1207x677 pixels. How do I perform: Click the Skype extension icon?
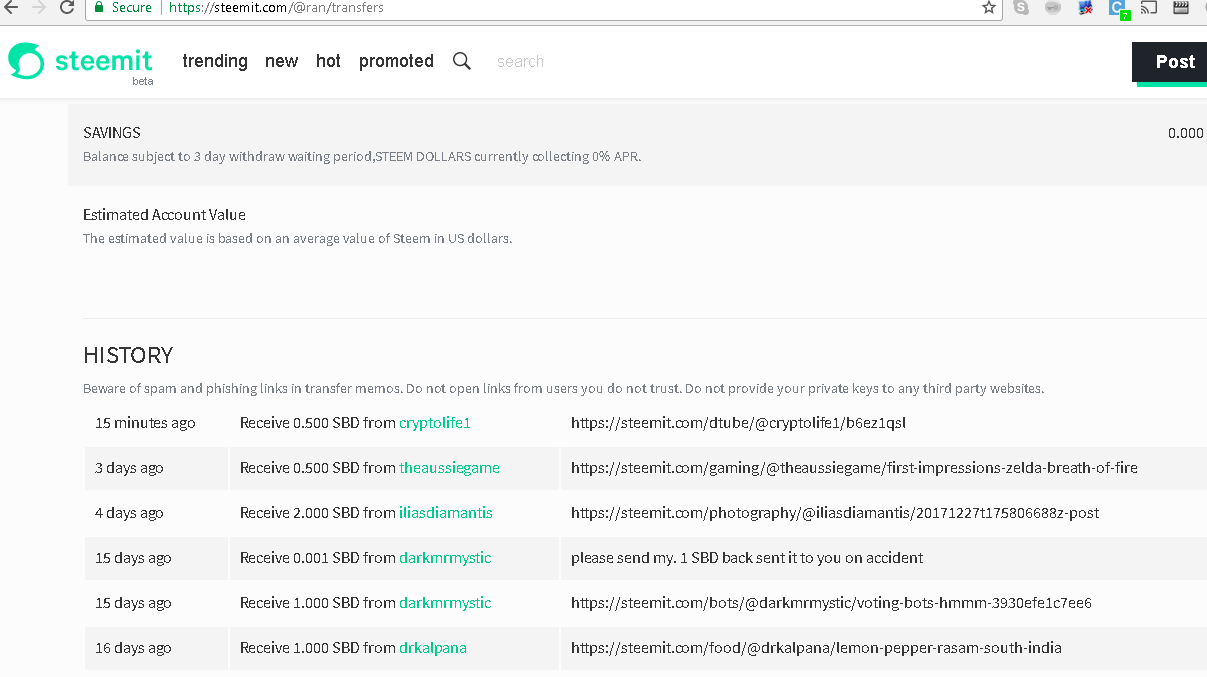(x=1021, y=7)
